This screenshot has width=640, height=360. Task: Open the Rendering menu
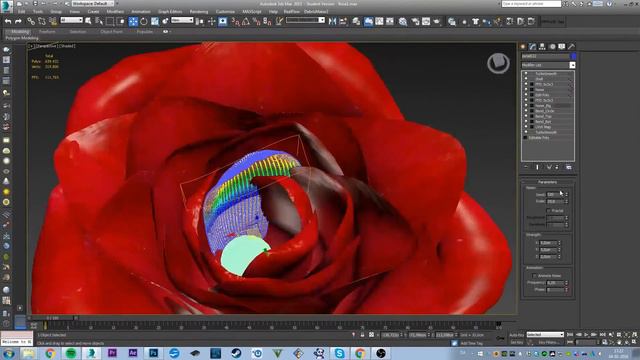pos(199,11)
